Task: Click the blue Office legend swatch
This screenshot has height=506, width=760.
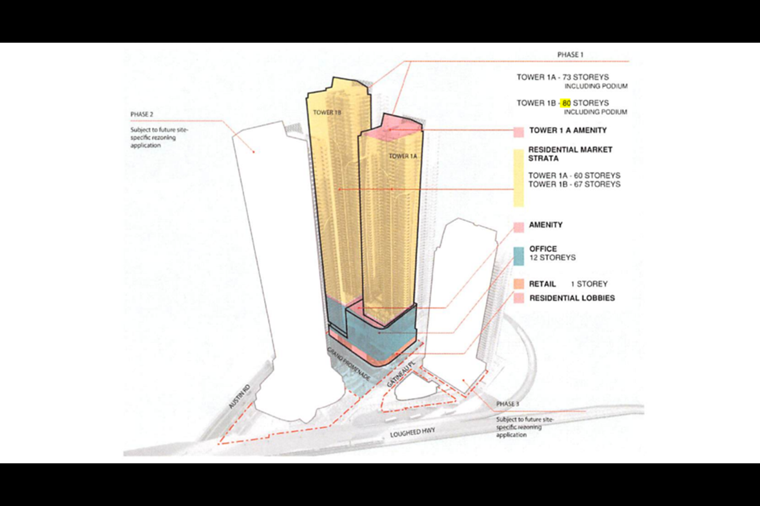Action: point(518,254)
